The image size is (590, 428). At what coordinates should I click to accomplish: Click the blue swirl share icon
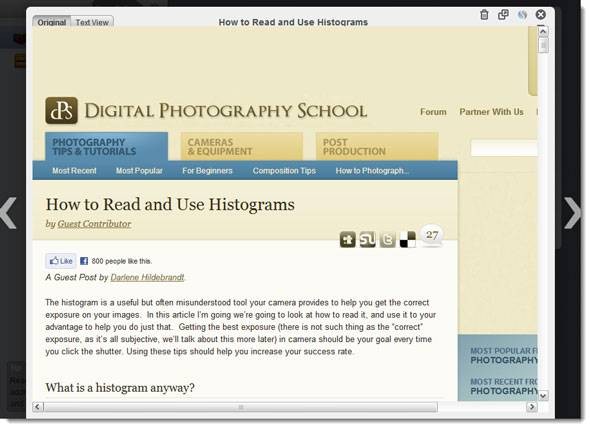[x=522, y=15]
